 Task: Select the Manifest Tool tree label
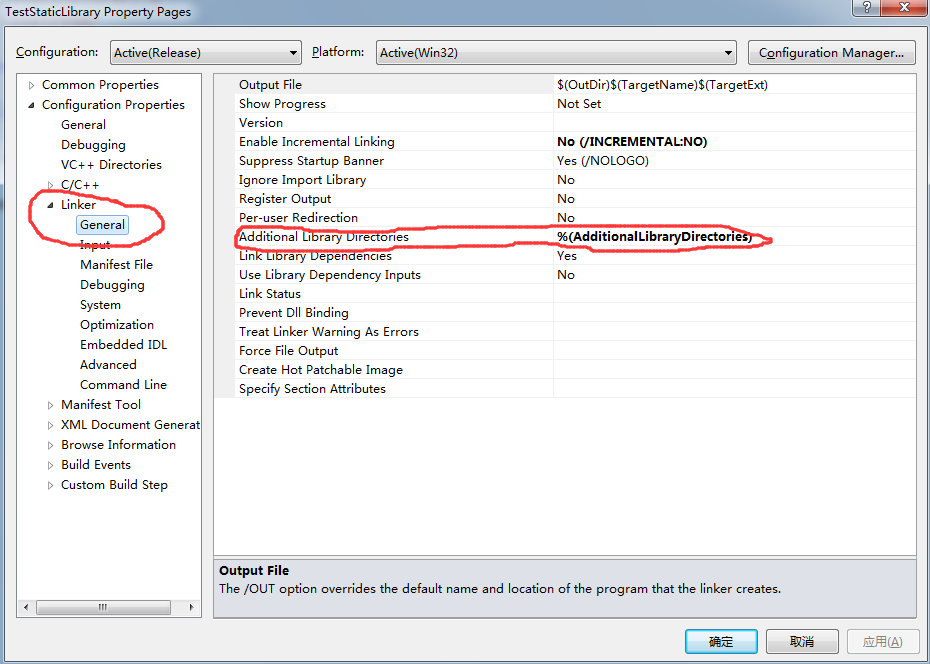click(x=101, y=405)
